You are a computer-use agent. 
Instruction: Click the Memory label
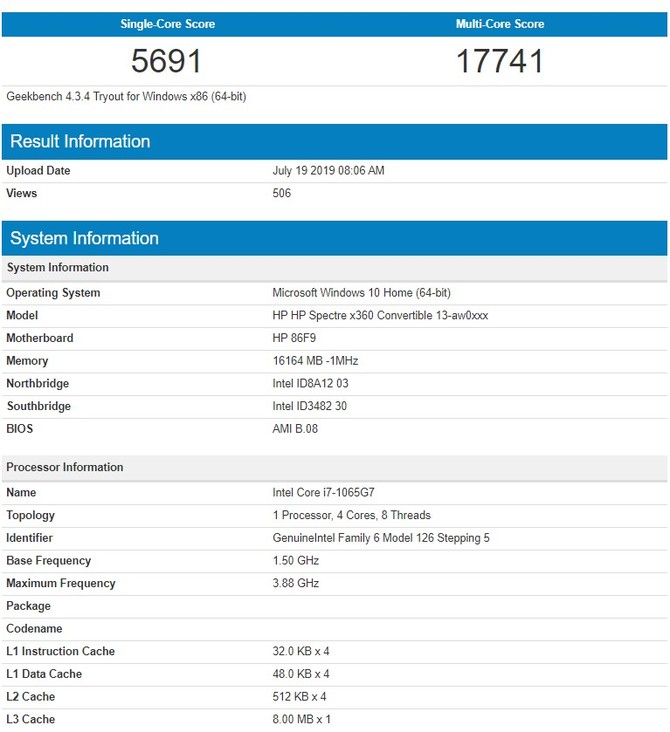27,360
